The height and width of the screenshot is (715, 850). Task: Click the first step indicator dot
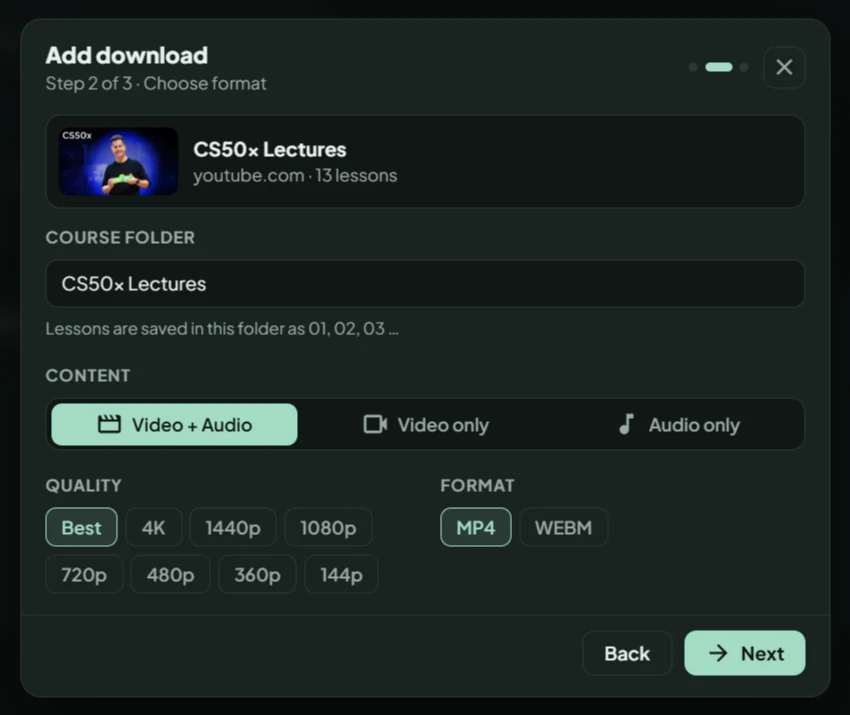click(693, 67)
